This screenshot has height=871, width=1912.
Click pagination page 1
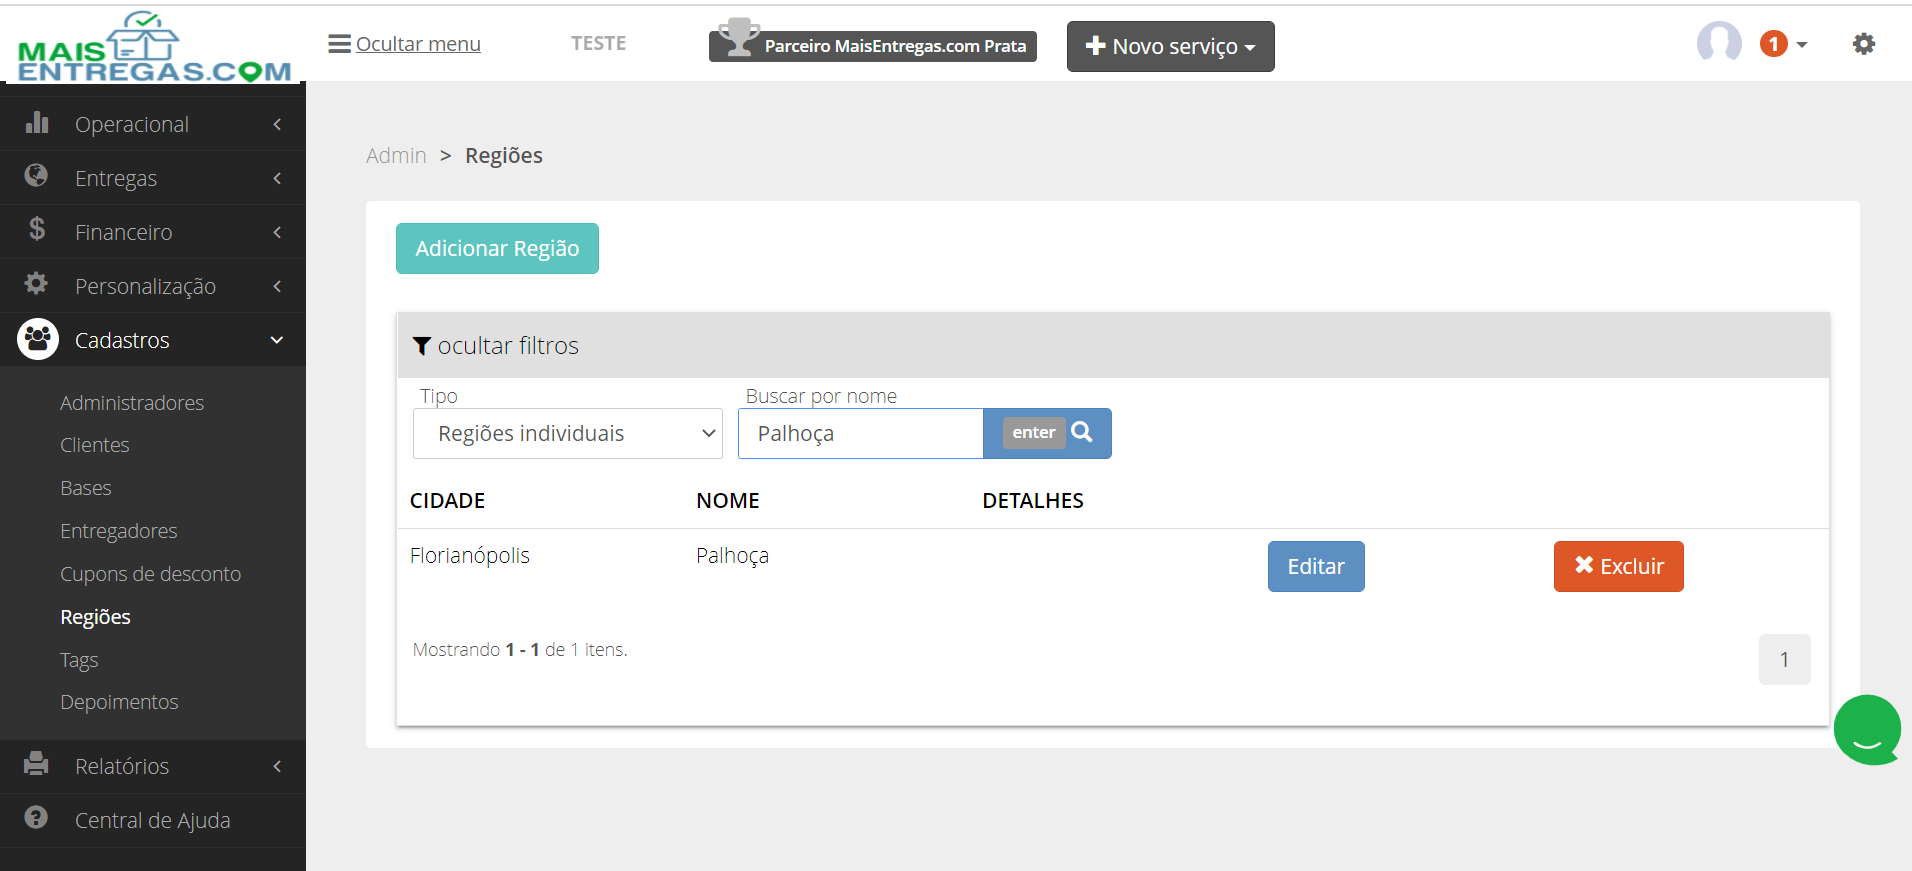tap(1784, 659)
